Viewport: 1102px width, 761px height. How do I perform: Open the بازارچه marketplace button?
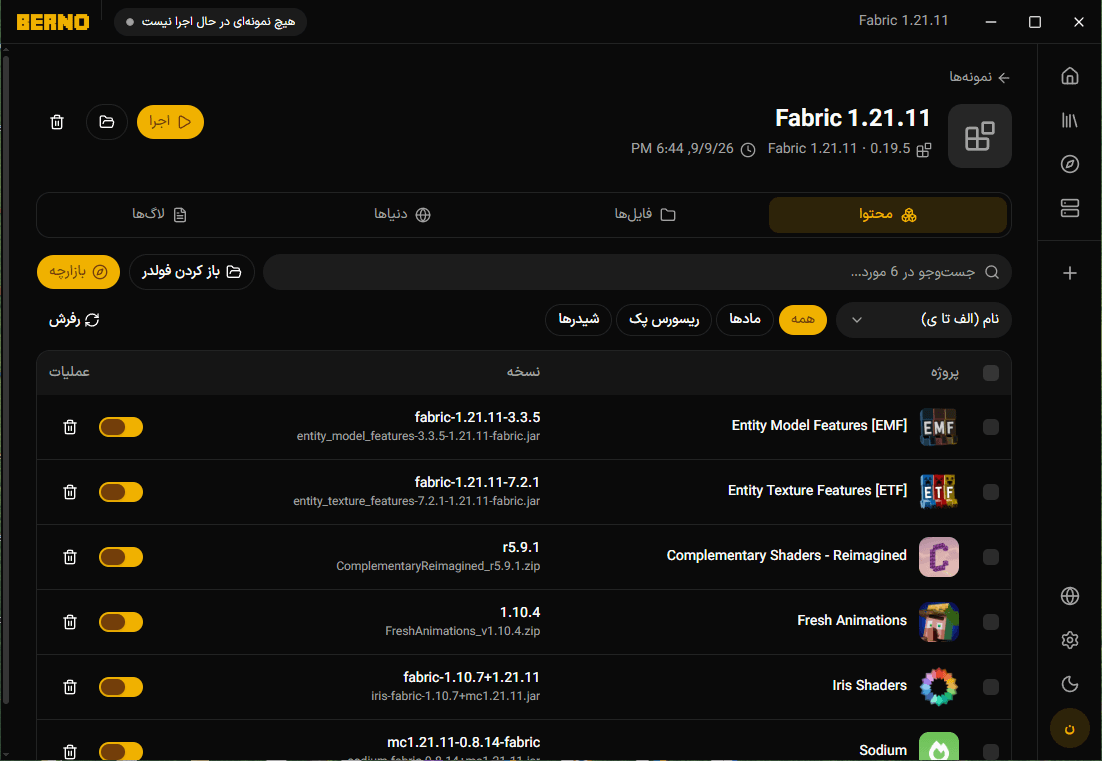[x=79, y=272]
